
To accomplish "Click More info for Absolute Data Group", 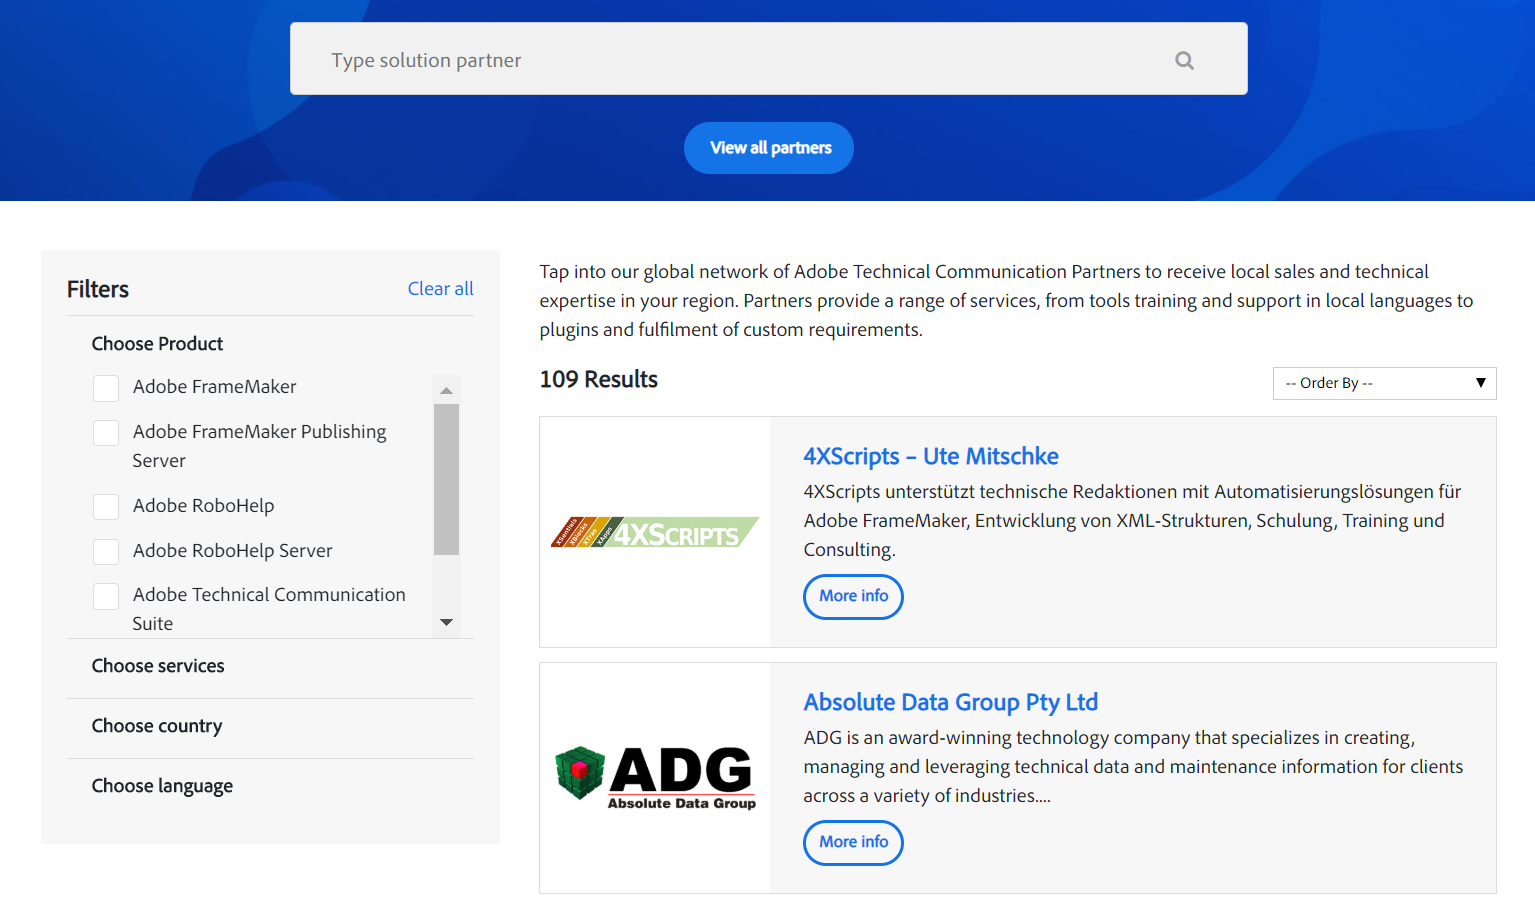I will (x=853, y=842).
